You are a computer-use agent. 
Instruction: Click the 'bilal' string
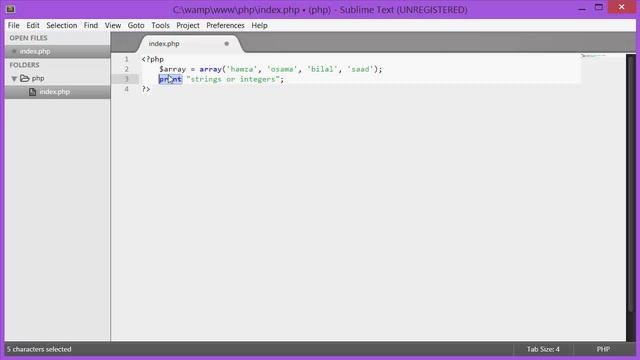pos(322,69)
